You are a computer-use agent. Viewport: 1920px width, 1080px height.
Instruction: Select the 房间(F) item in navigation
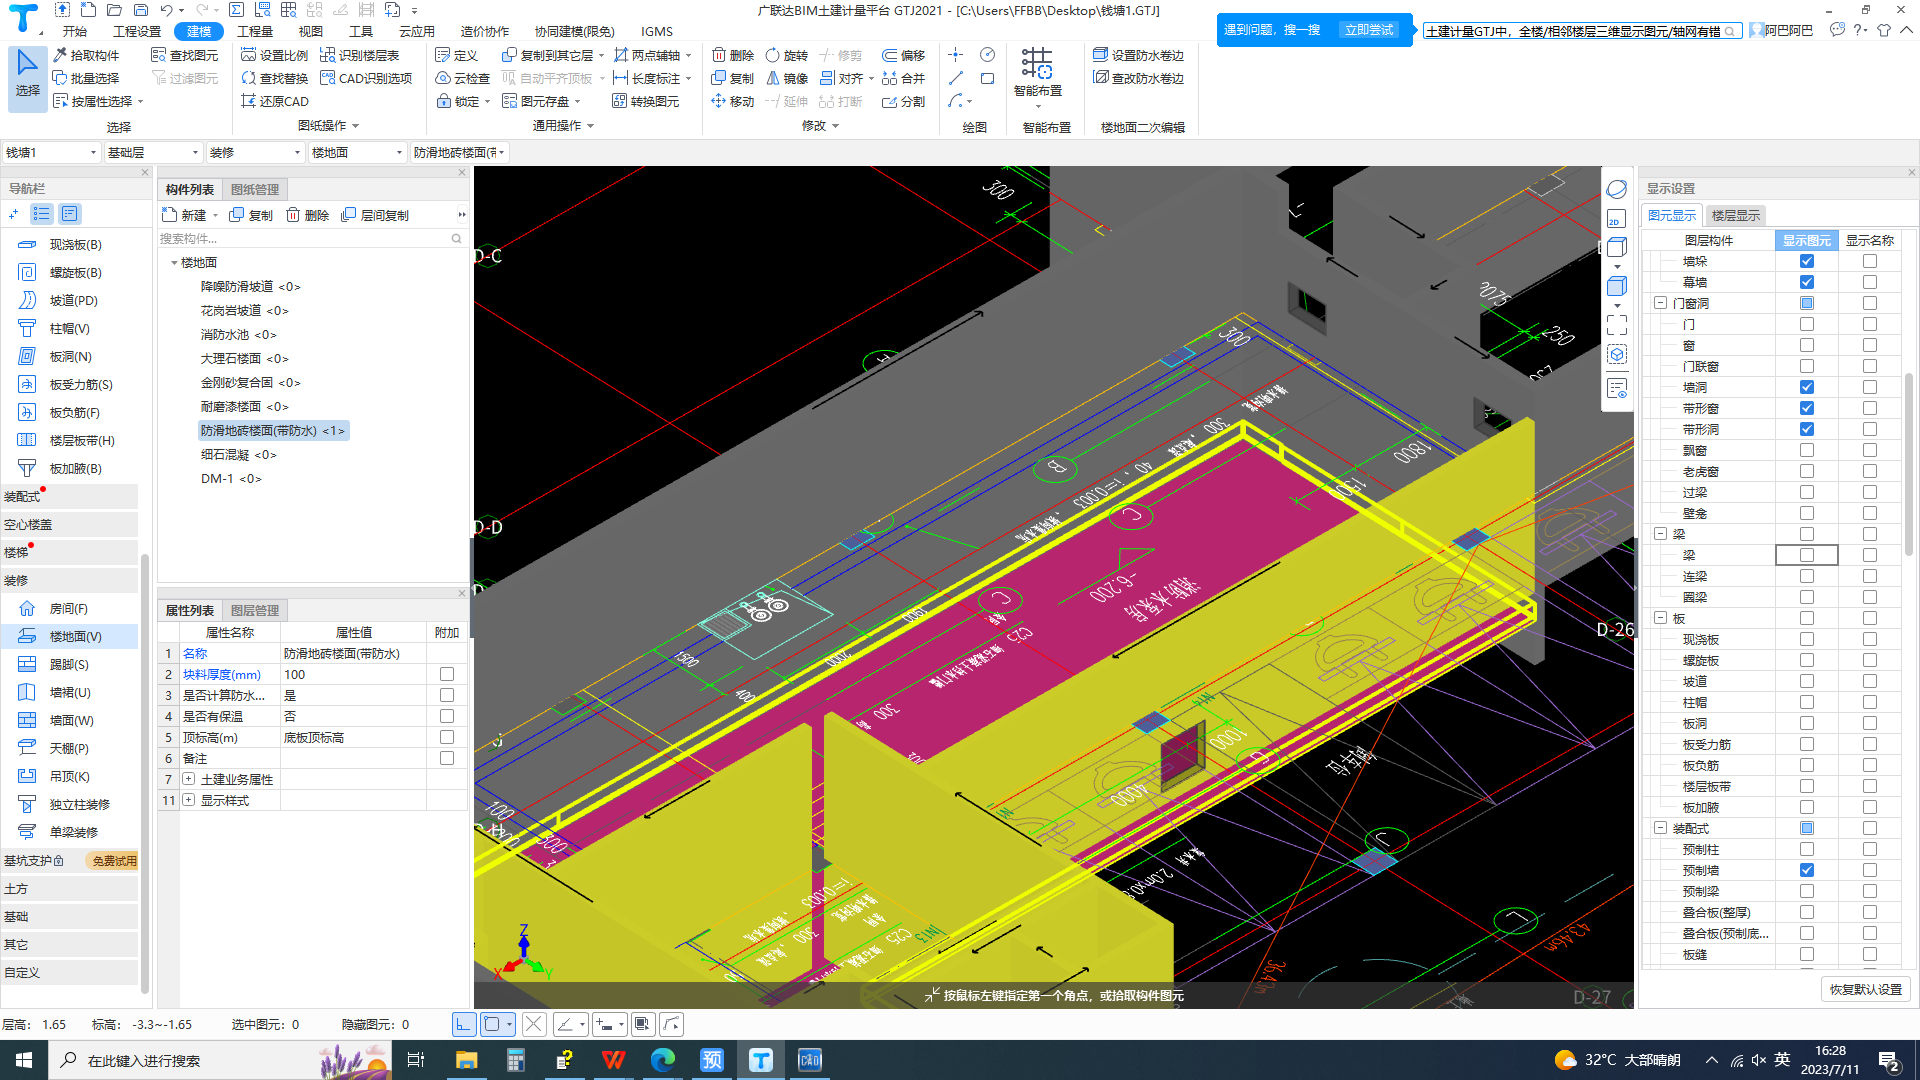tap(70, 608)
